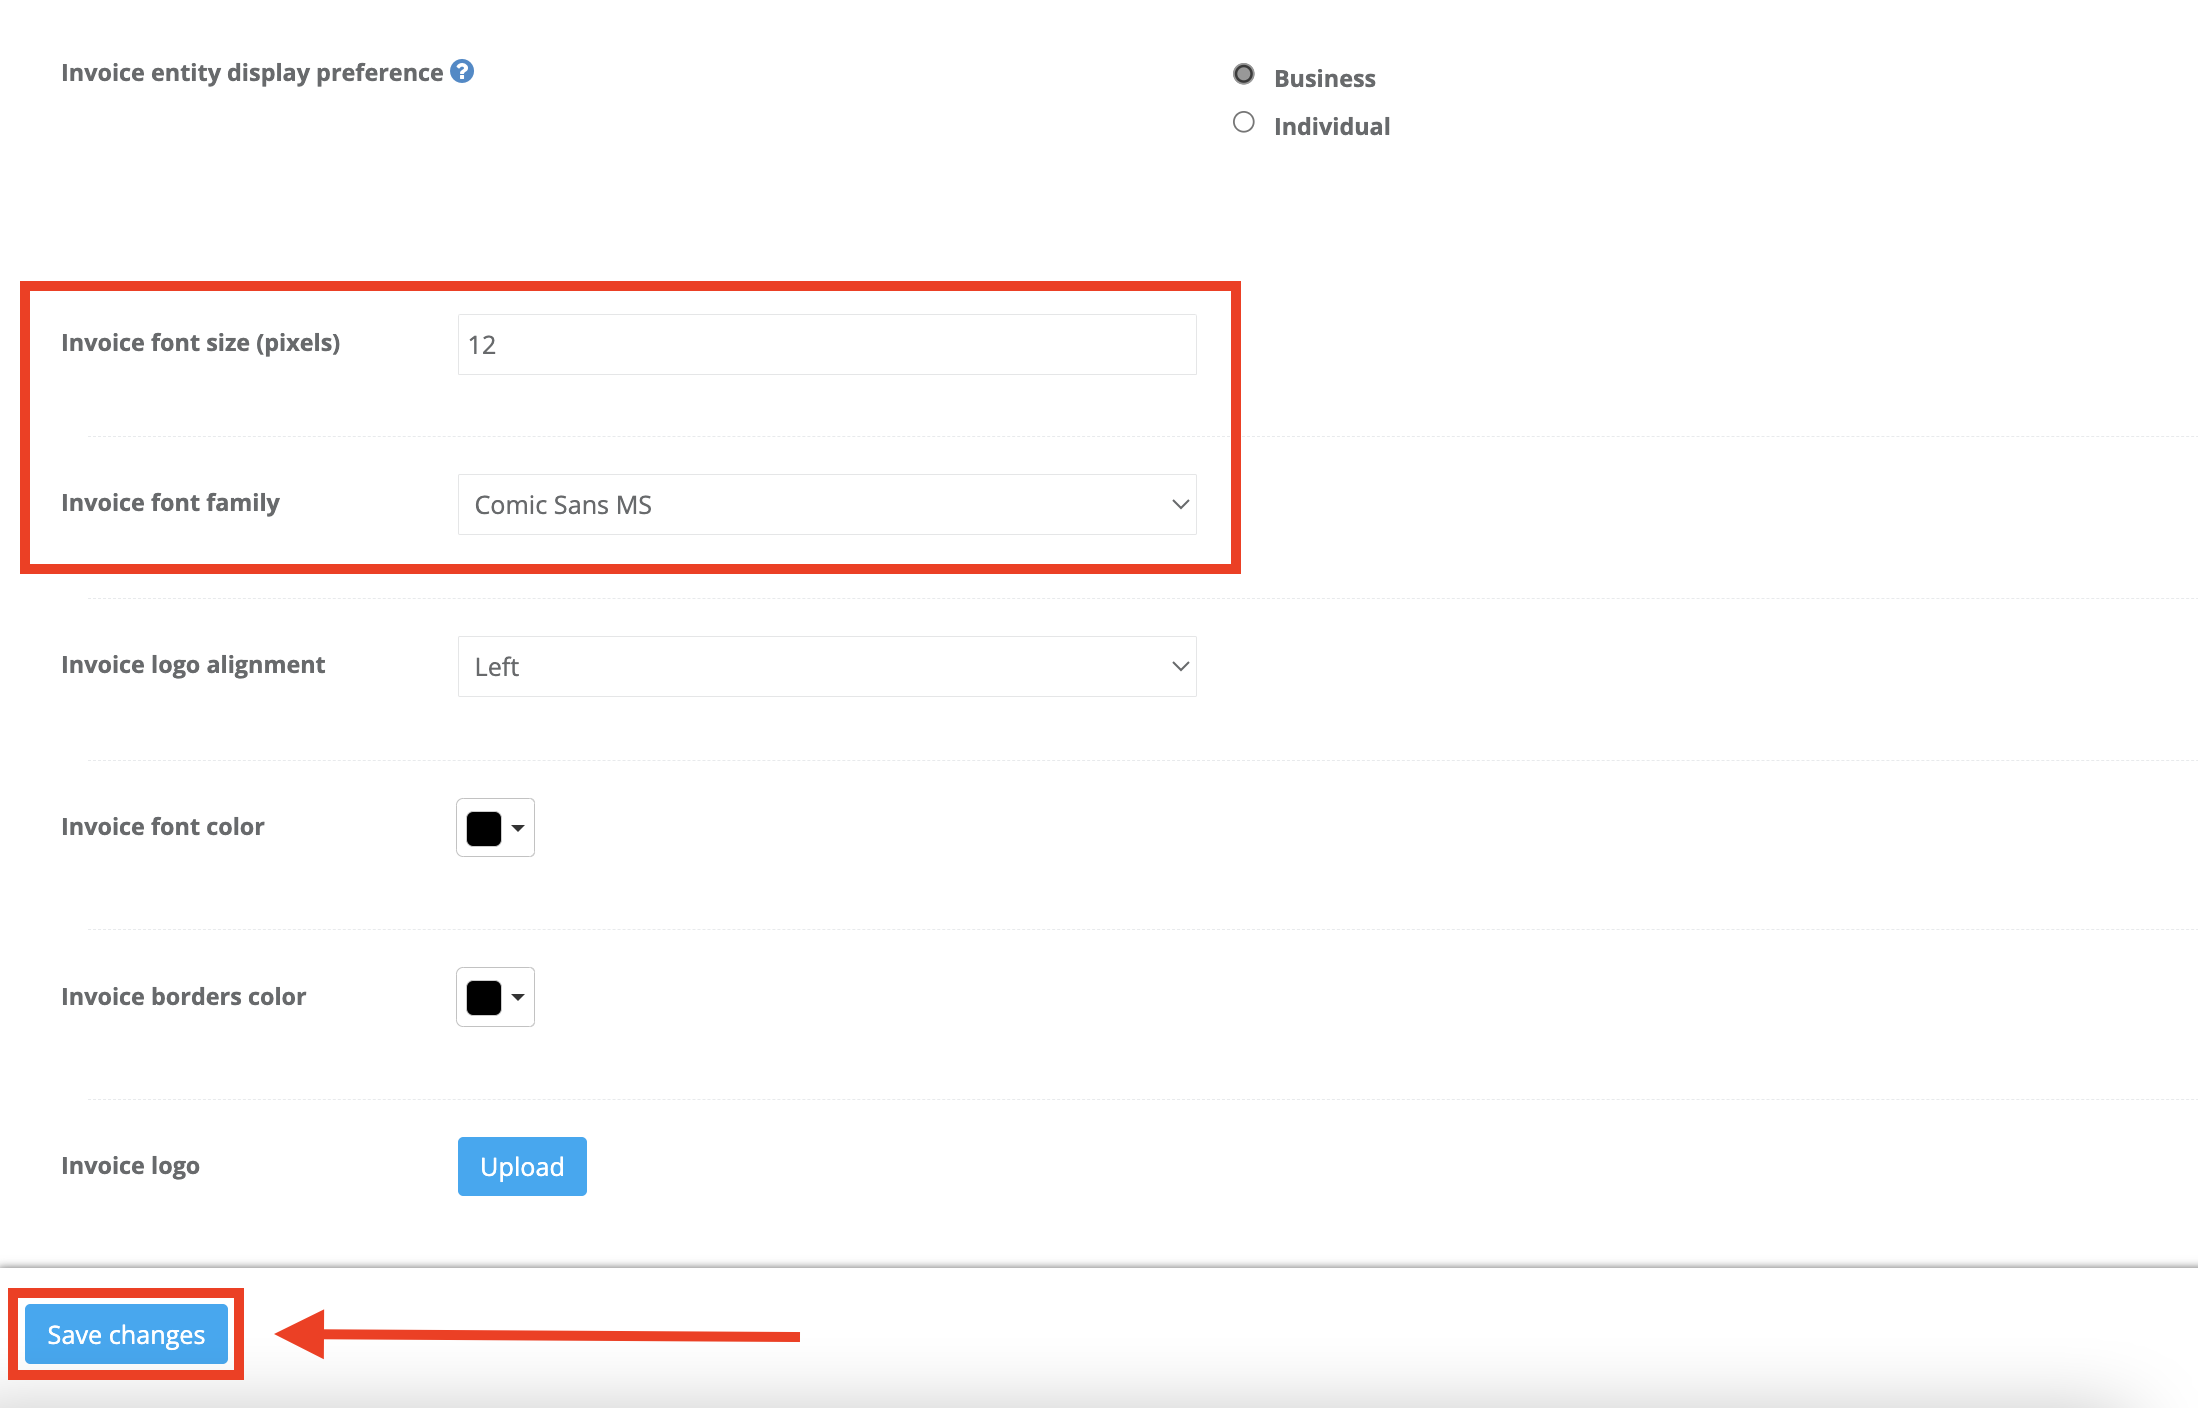Click the logo alignment chevron arrow

(1181, 667)
